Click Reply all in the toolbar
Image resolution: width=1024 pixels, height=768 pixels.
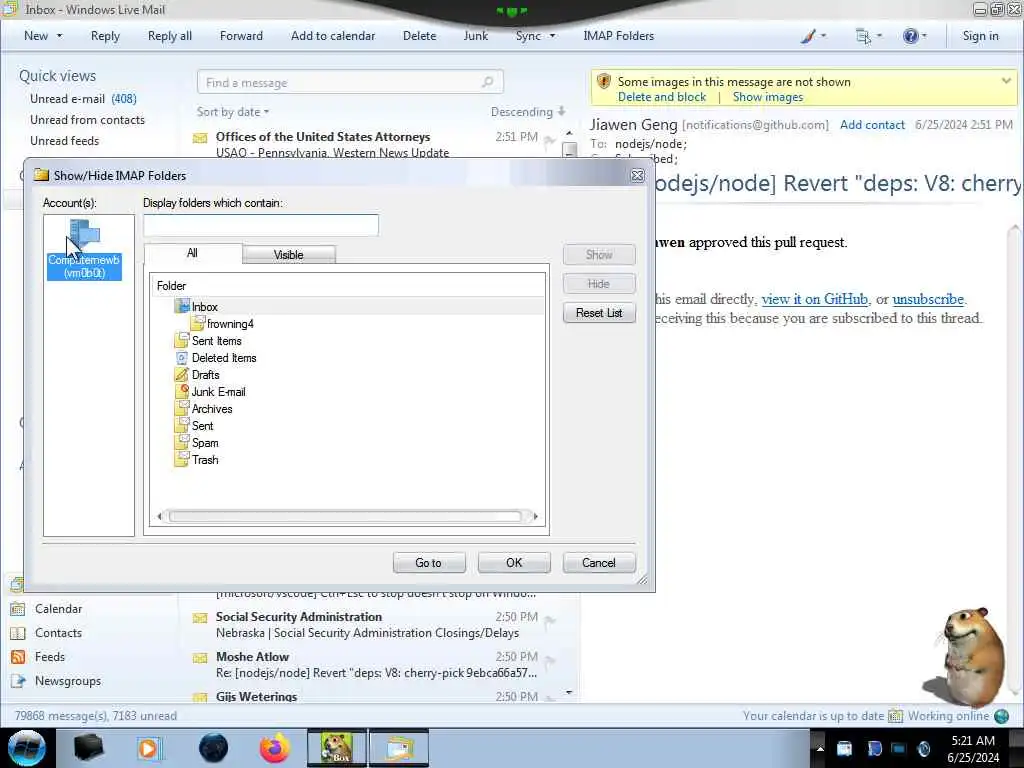point(170,36)
